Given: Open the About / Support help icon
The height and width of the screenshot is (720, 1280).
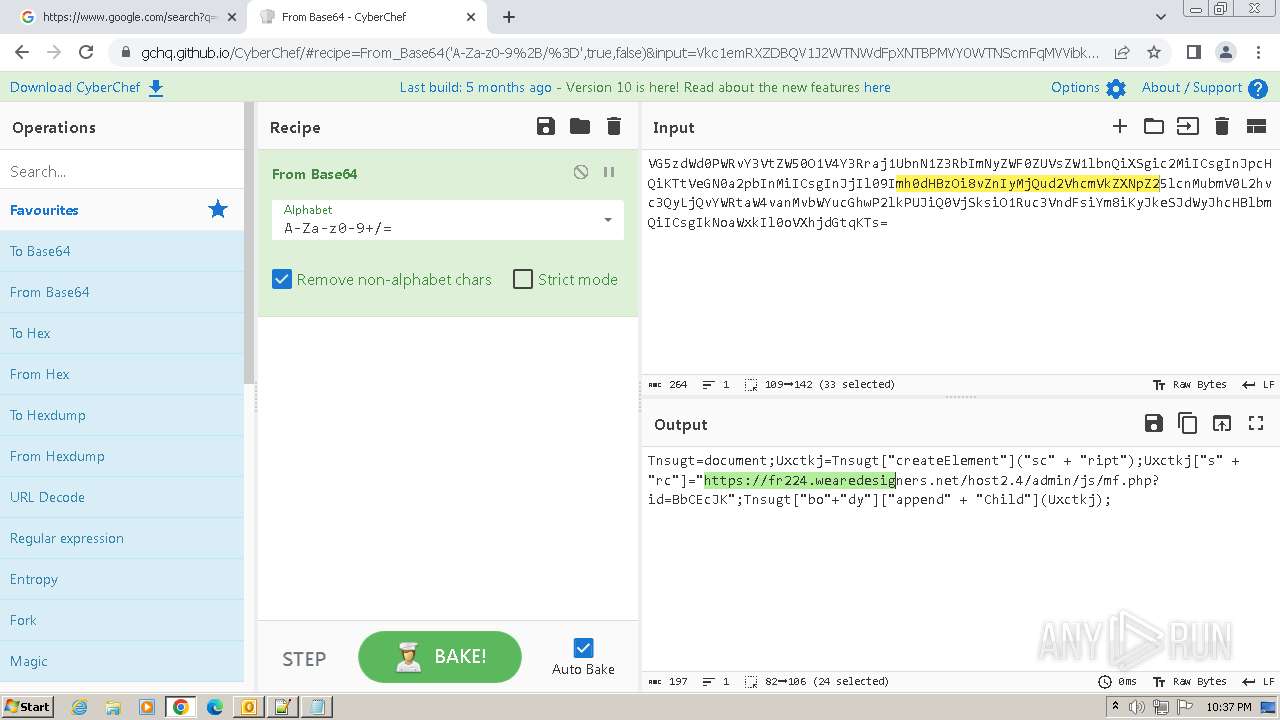Looking at the screenshot, I should coord(1258,88).
